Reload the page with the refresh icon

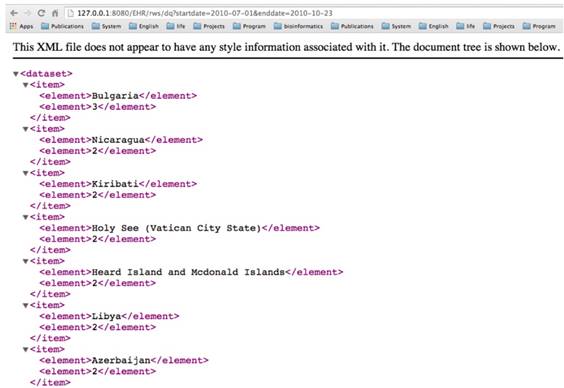click(x=41, y=13)
